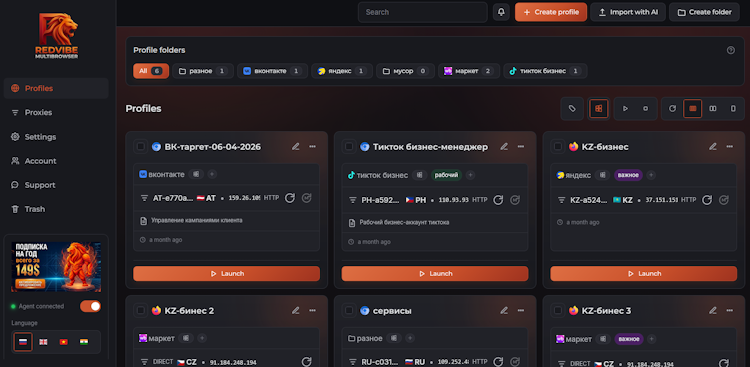Open folder grid icon next to вконтакте label
This screenshot has width=750, height=367.
[x=196, y=174]
